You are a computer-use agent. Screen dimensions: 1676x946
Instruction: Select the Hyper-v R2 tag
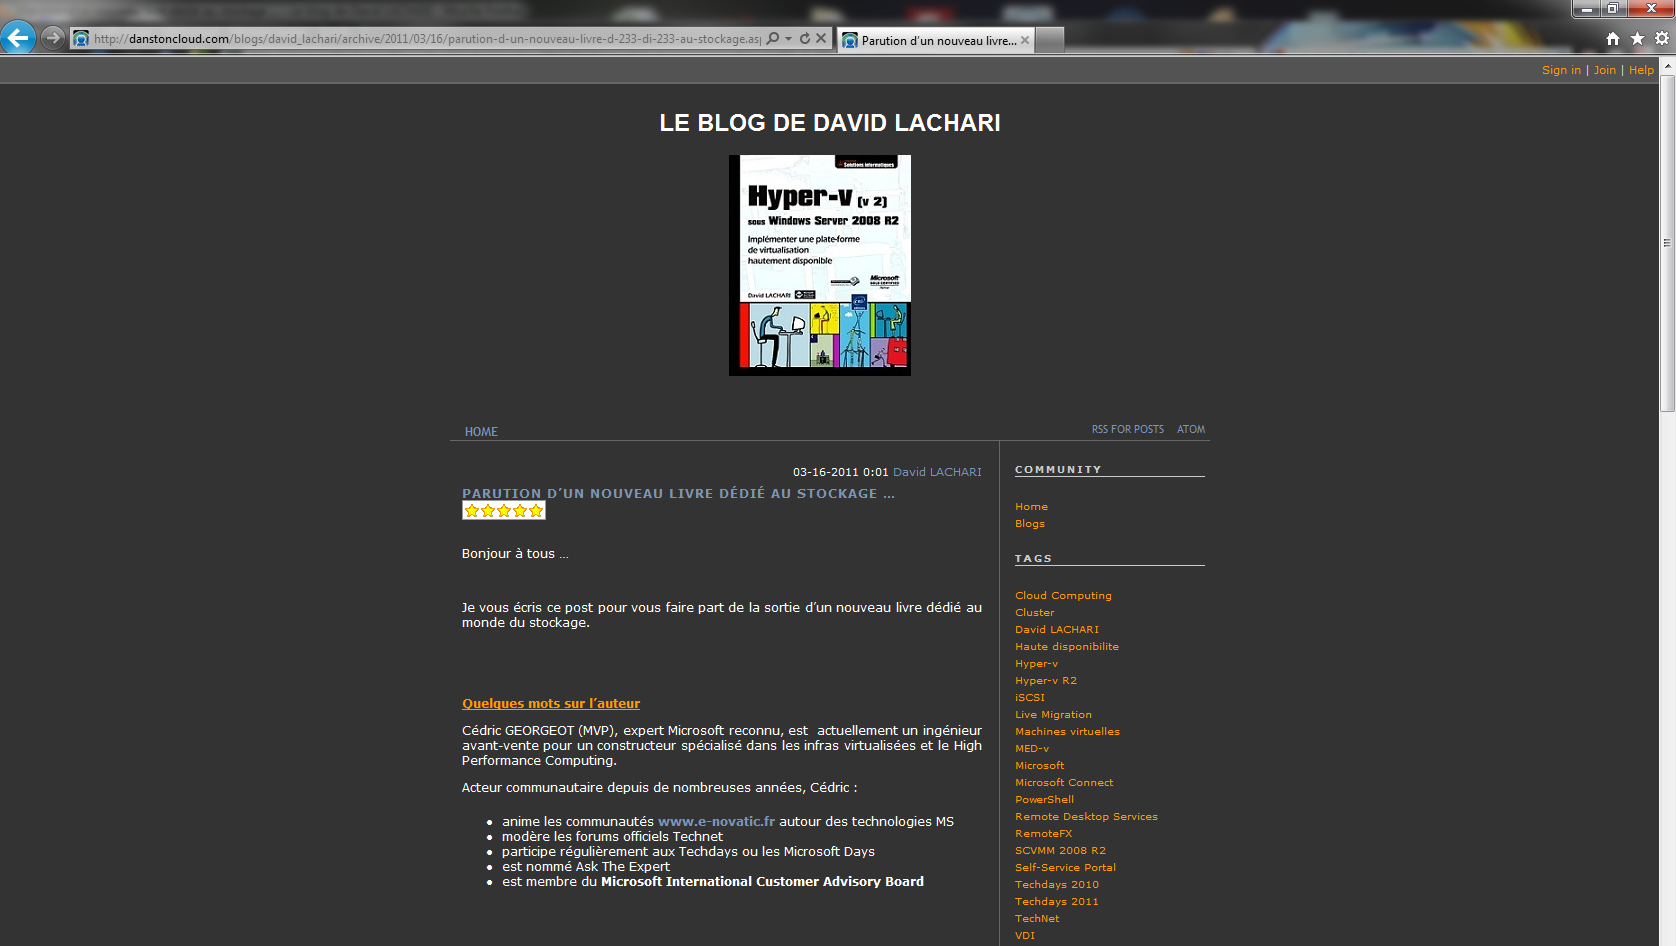pos(1045,680)
